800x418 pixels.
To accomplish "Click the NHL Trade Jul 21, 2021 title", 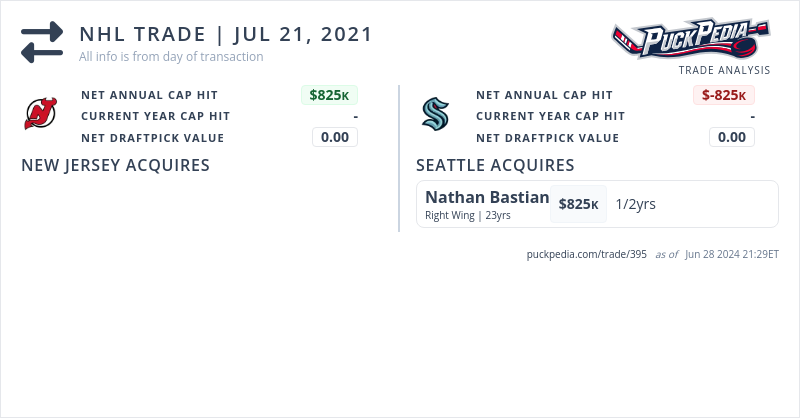I will point(226,34).
